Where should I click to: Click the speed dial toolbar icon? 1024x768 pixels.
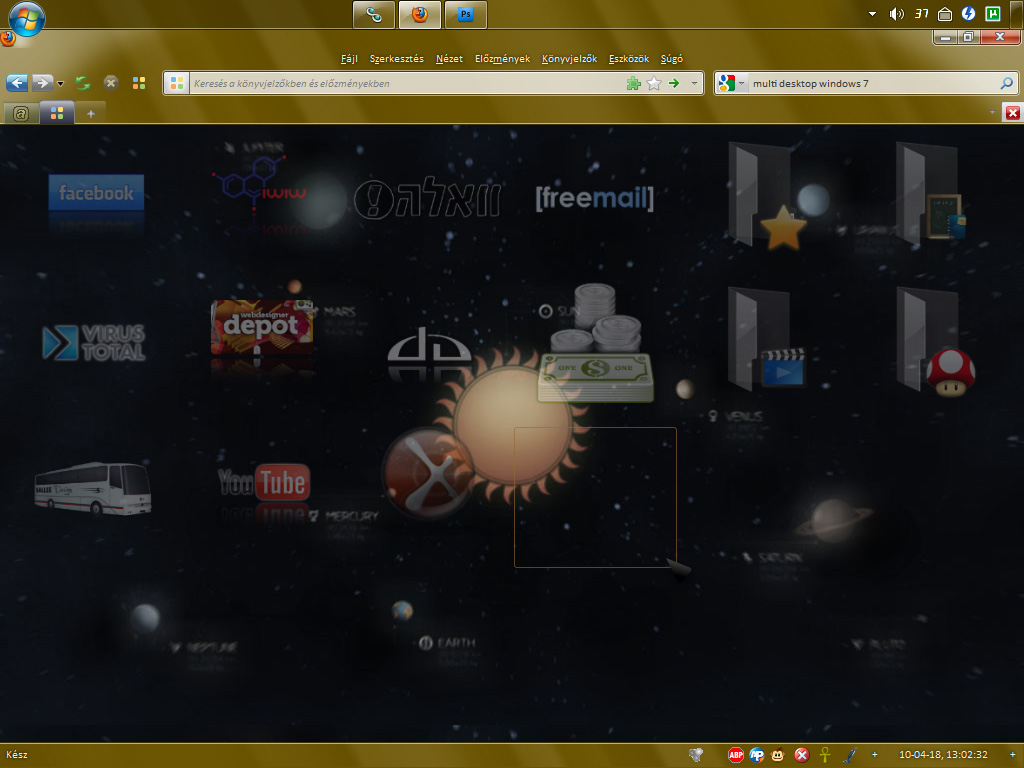click(x=139, y=83)
